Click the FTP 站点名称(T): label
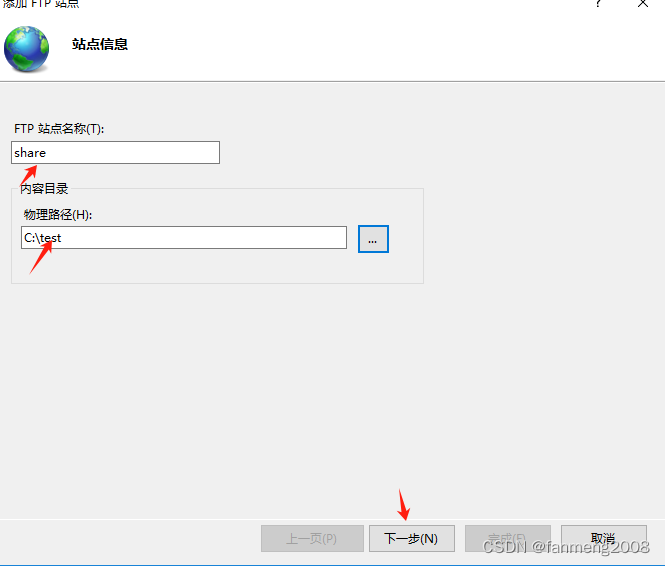 tap(59, 128)
